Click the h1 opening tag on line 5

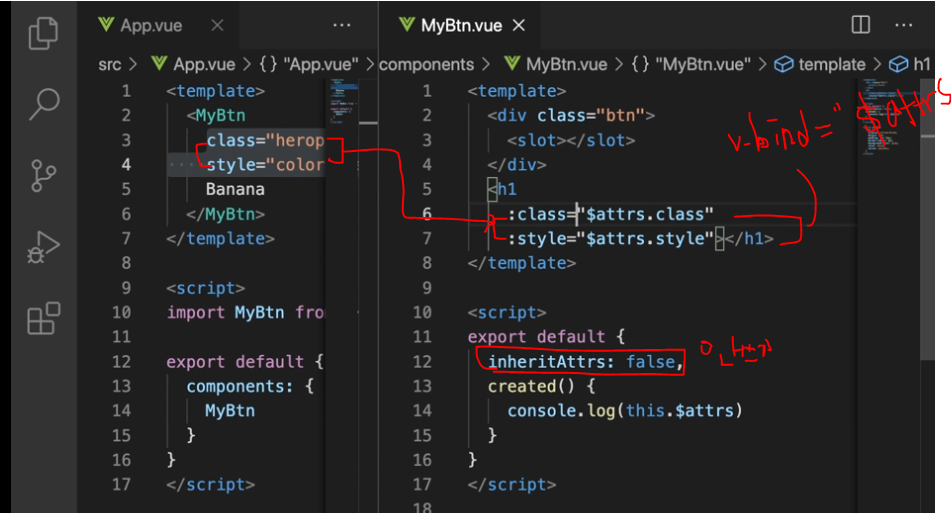click(503, 189)
